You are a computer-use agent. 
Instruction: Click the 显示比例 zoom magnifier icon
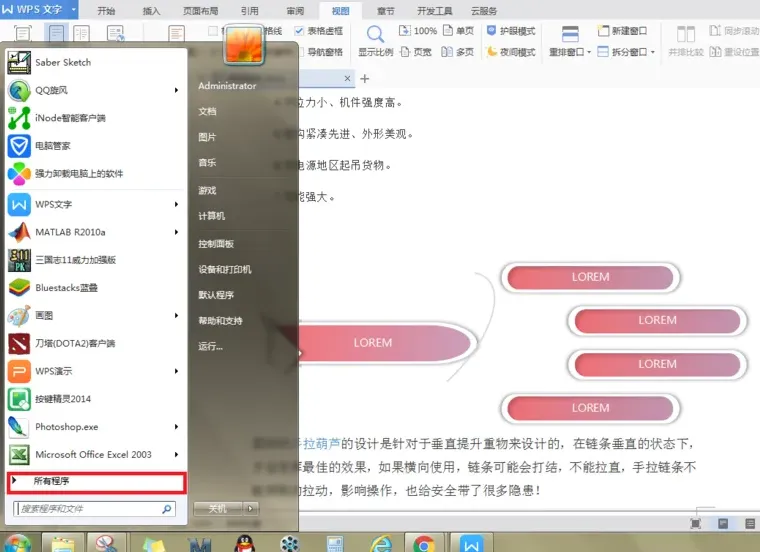point(375,35)
